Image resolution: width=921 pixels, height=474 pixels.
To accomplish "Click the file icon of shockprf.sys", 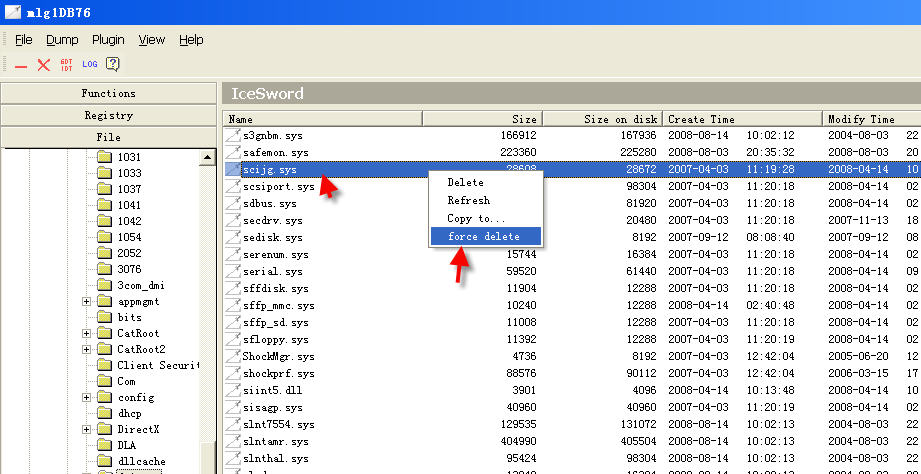I will coord(233,374).
